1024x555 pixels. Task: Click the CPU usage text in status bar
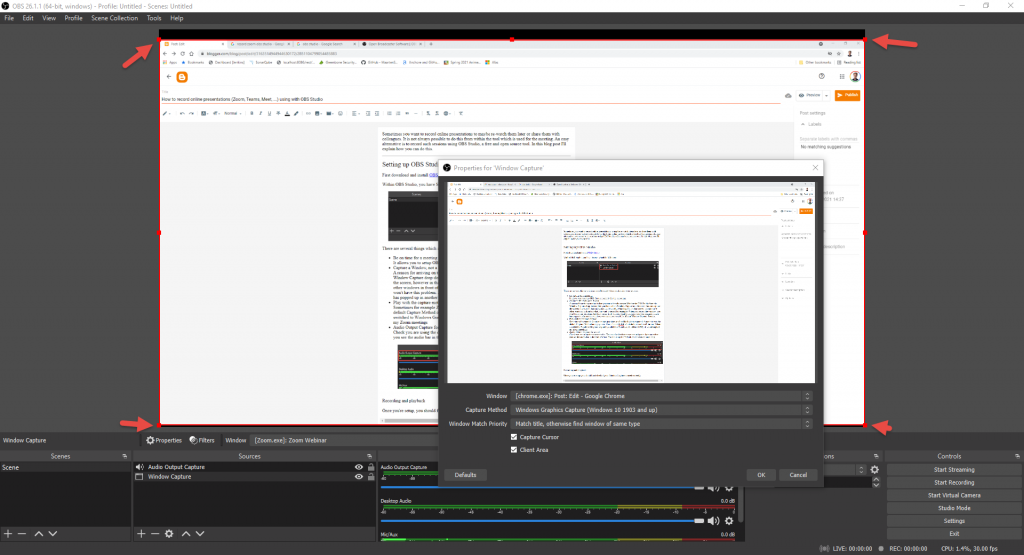pyautogui.click(x=969, y=548)
